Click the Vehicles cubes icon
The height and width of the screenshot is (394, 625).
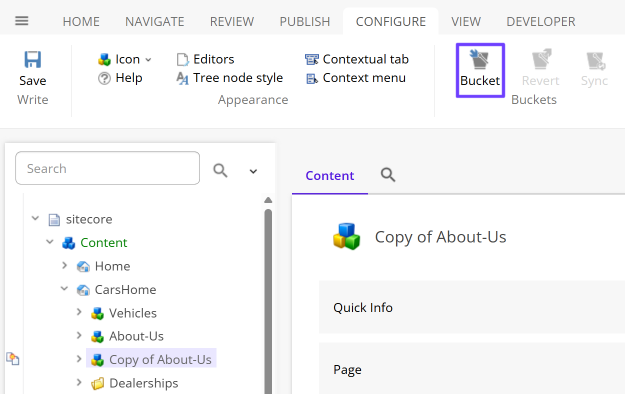point(97,313)
